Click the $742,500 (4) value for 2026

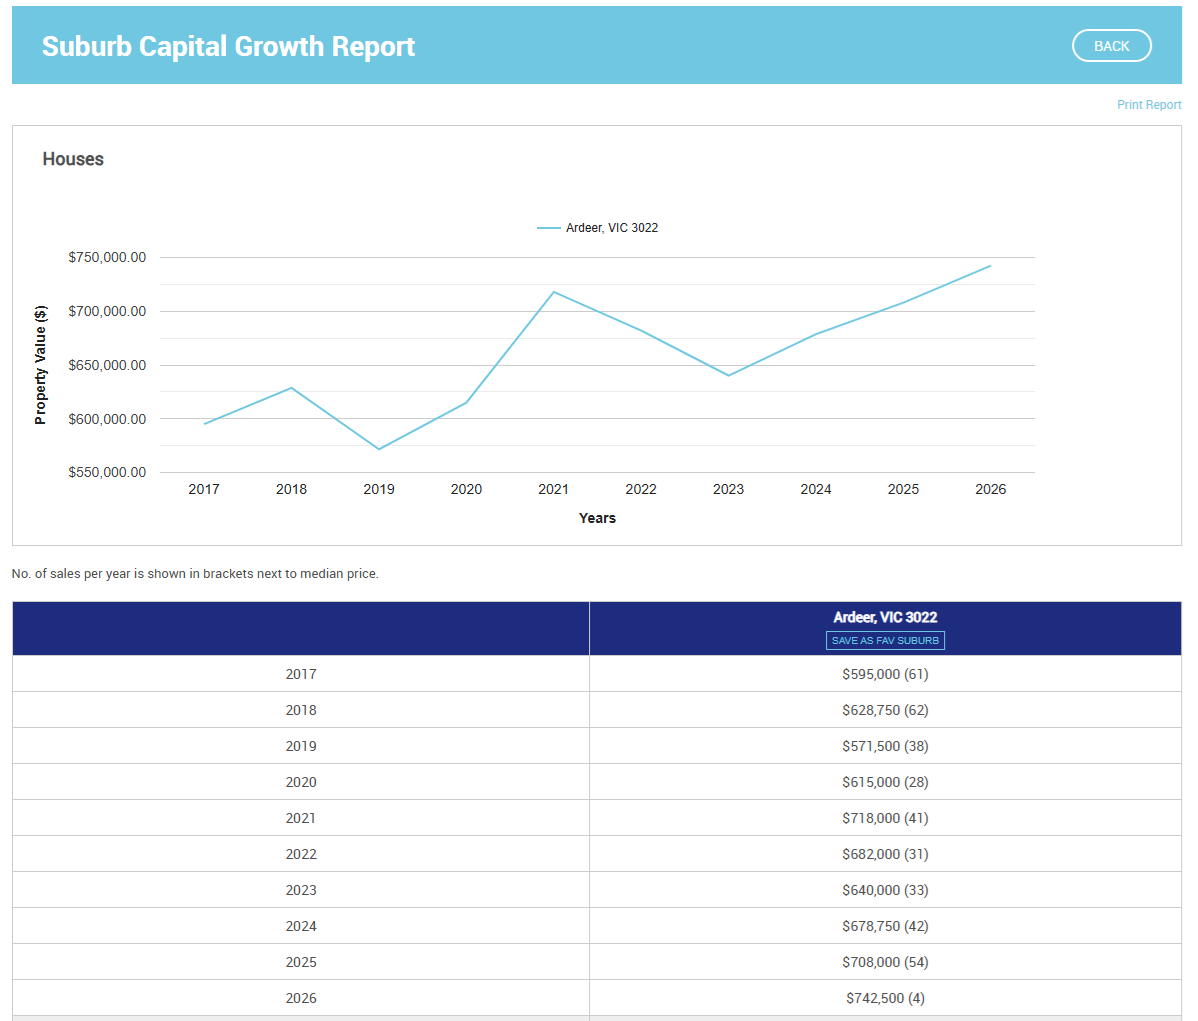pyautogui.click(x=885, y=998)
